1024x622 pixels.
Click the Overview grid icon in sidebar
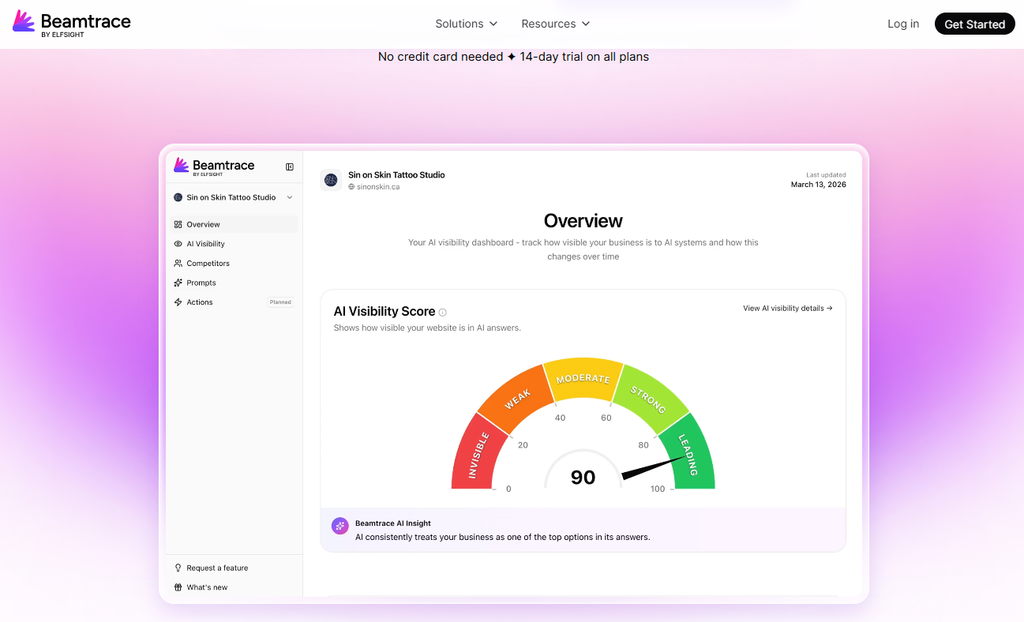pos(178,224)
